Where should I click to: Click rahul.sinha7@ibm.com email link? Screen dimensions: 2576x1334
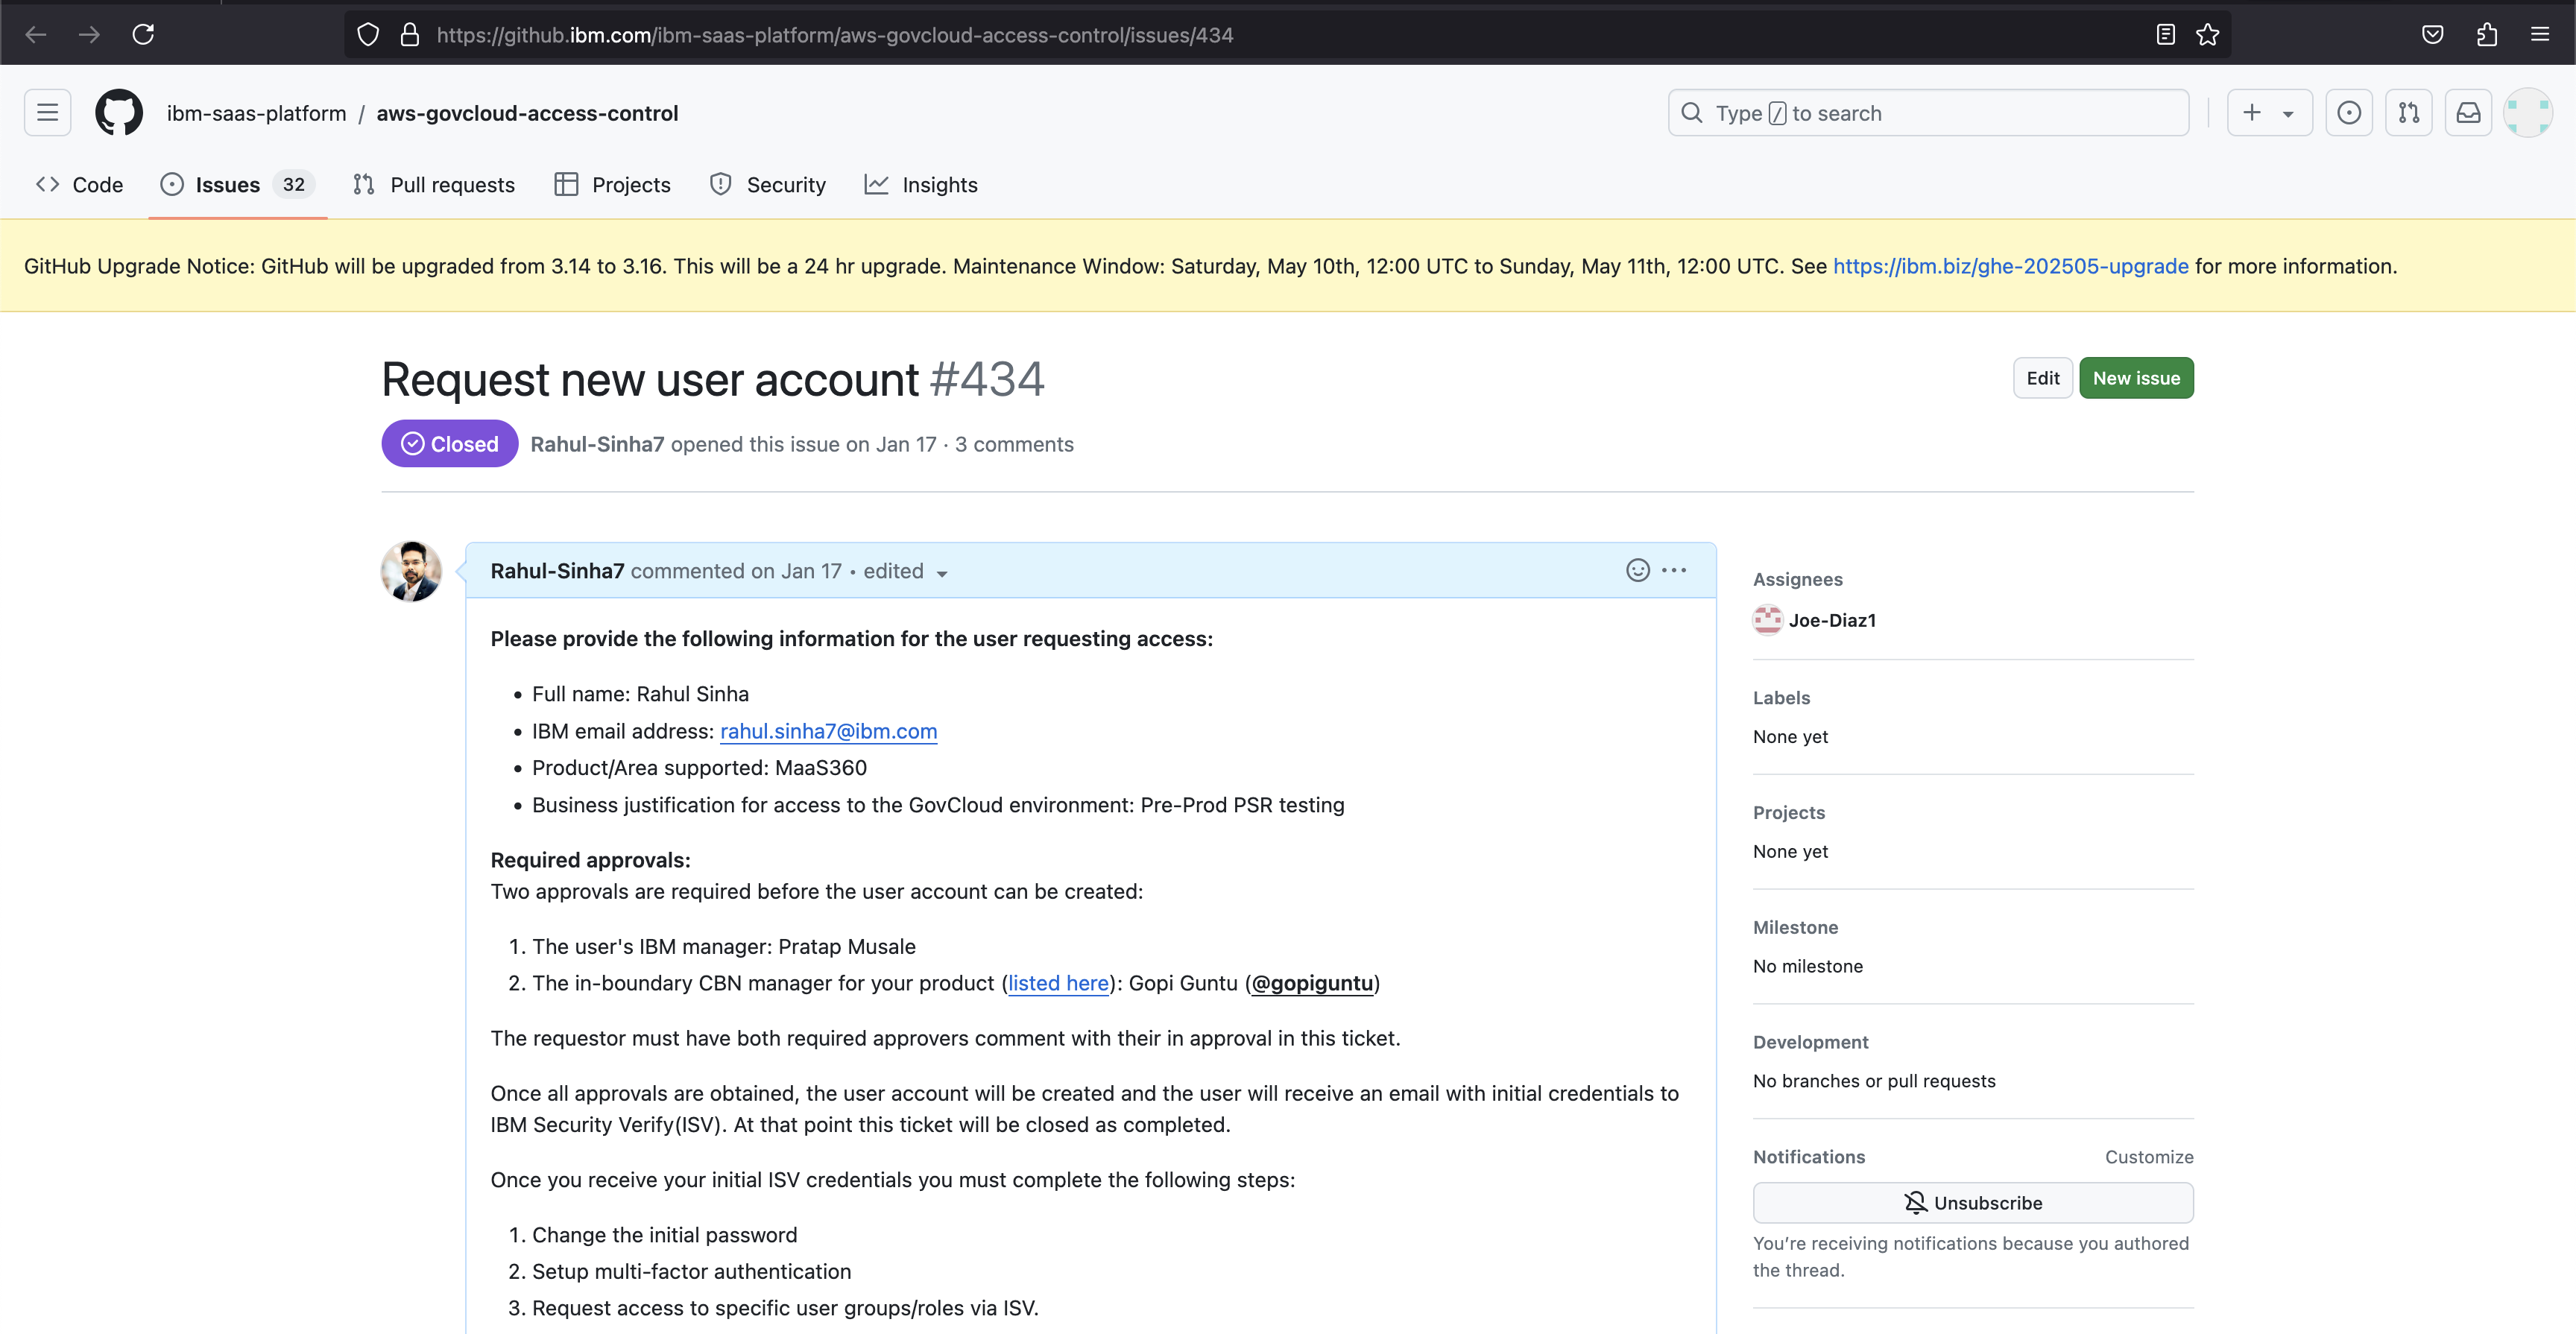click(829, 731)
